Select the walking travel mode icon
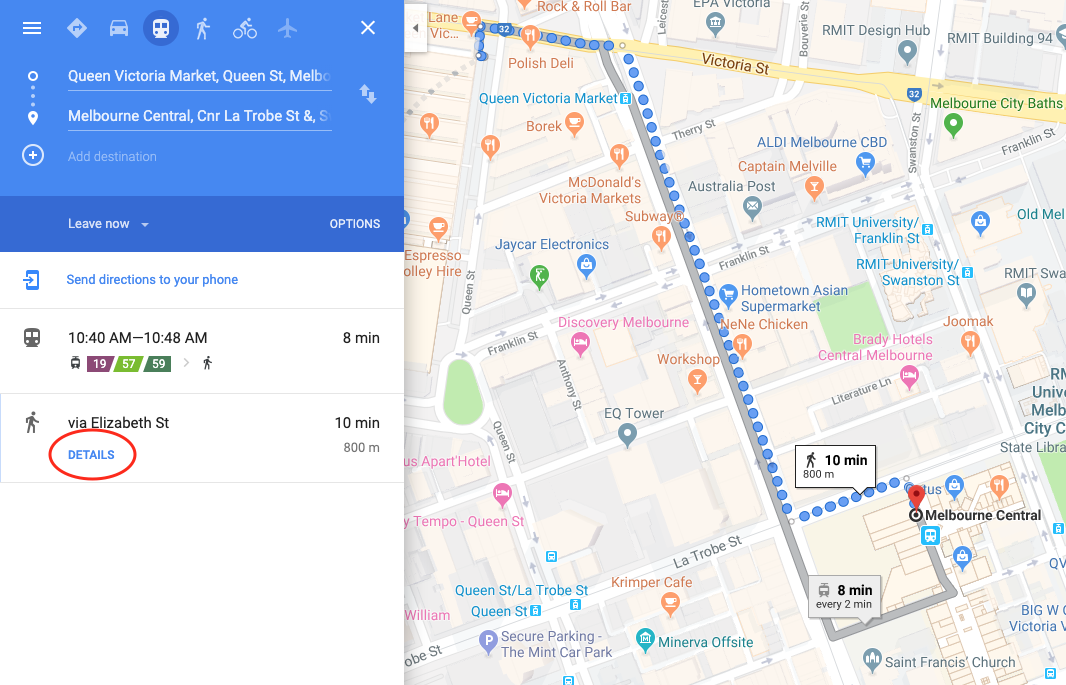 [203, 28]
